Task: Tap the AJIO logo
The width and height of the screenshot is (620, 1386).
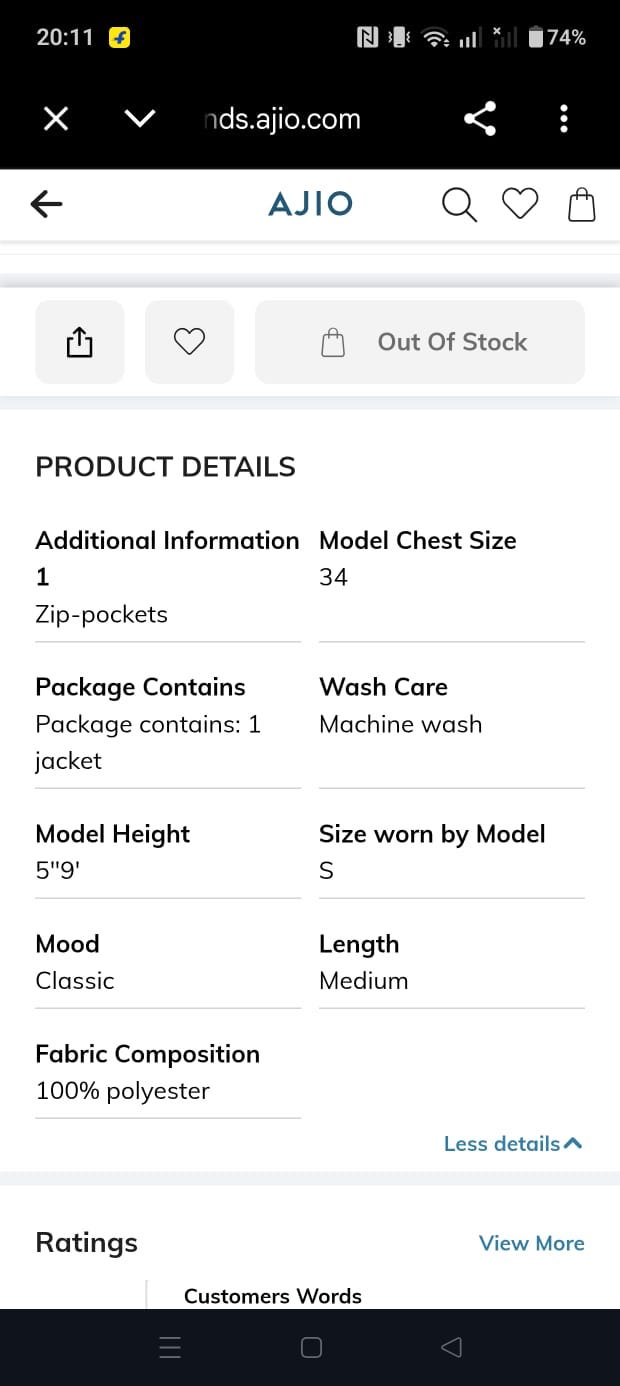Action: [x=311, y=204]
